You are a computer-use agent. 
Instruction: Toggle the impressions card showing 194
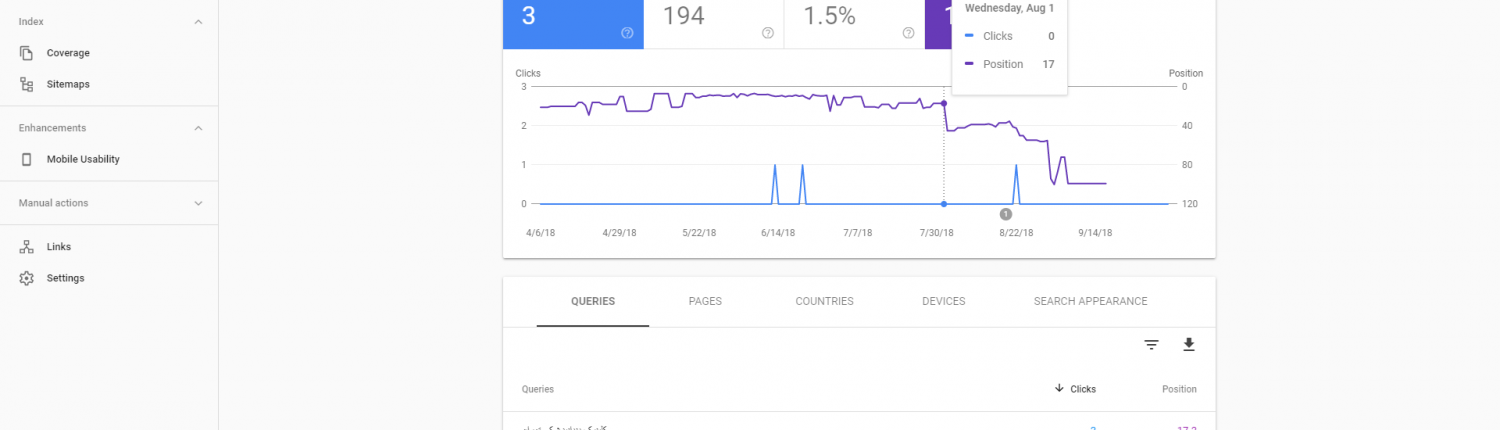tap(712, 22)
